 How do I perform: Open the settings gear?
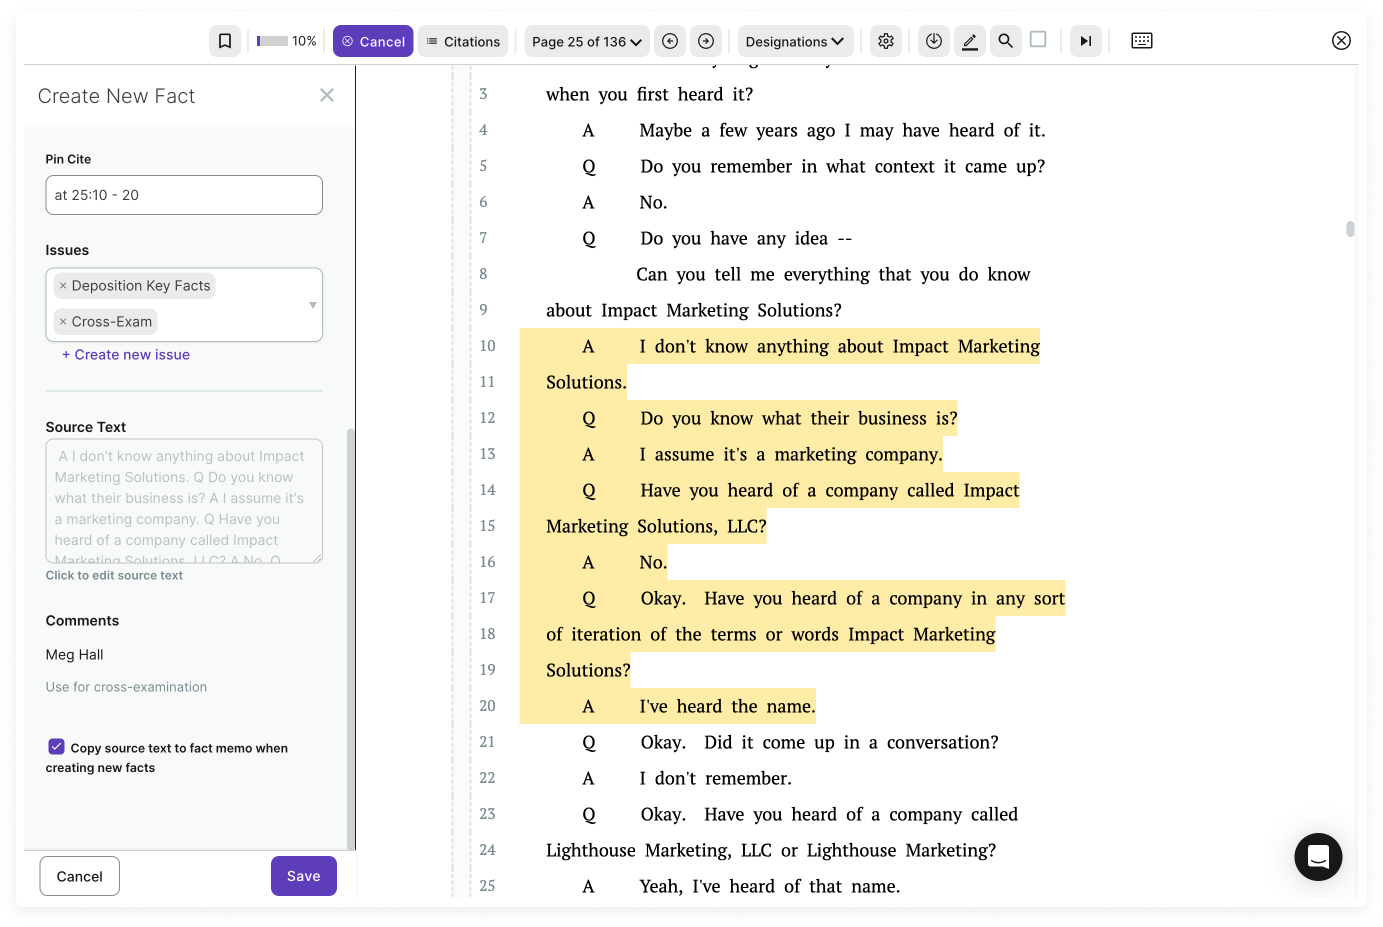coord(886,41)
